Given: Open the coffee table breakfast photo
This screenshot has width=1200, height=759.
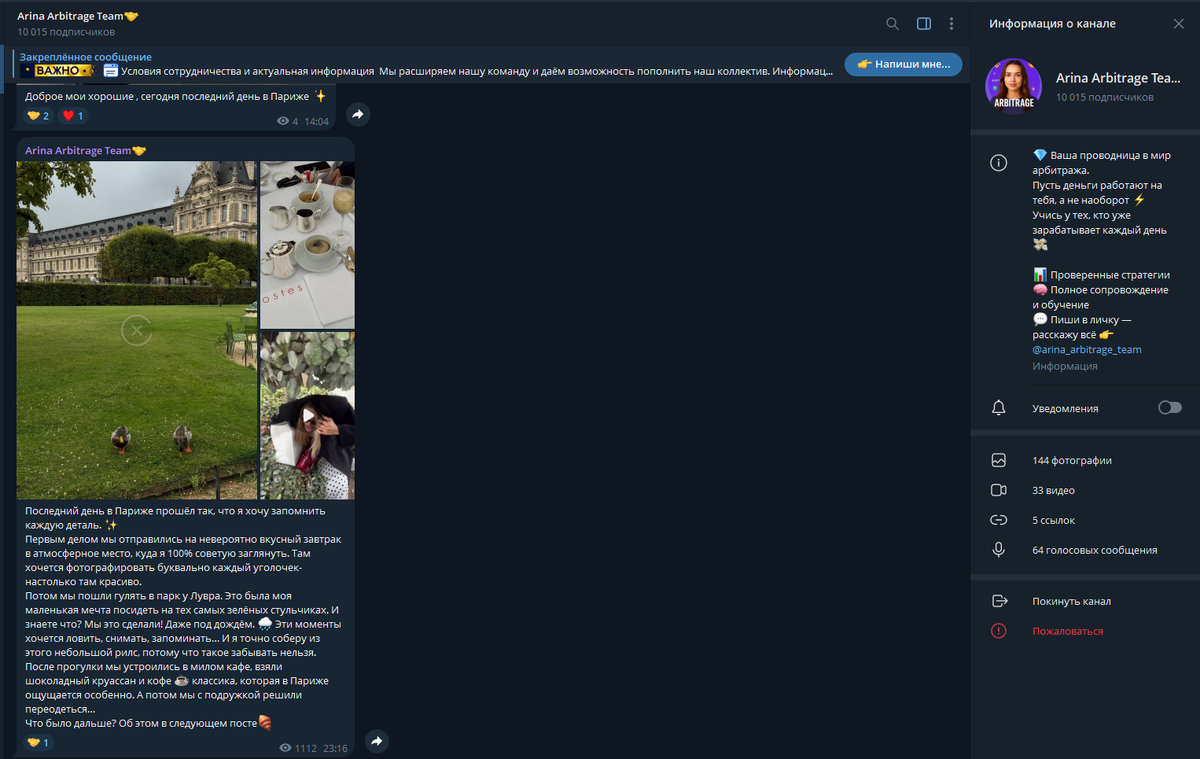Looking at the screenshot, I should [307, 245].
